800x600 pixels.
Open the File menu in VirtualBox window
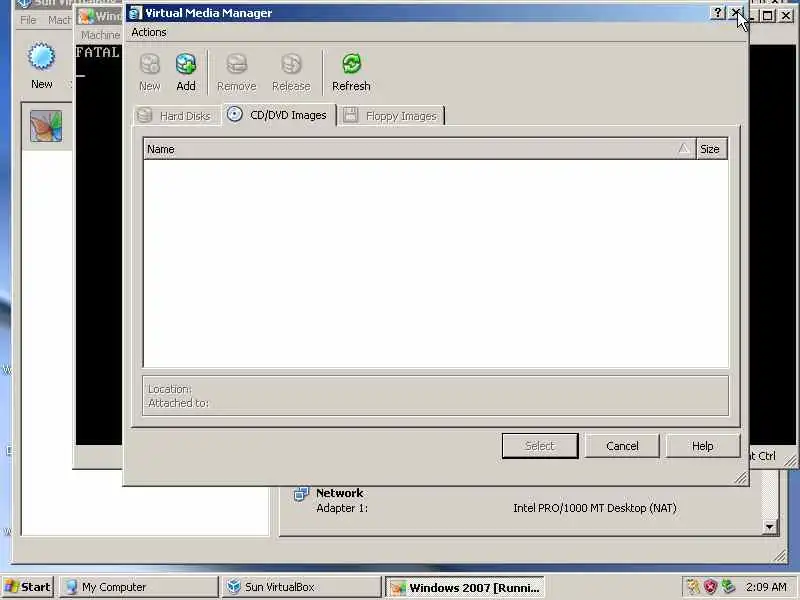[28, 20]
